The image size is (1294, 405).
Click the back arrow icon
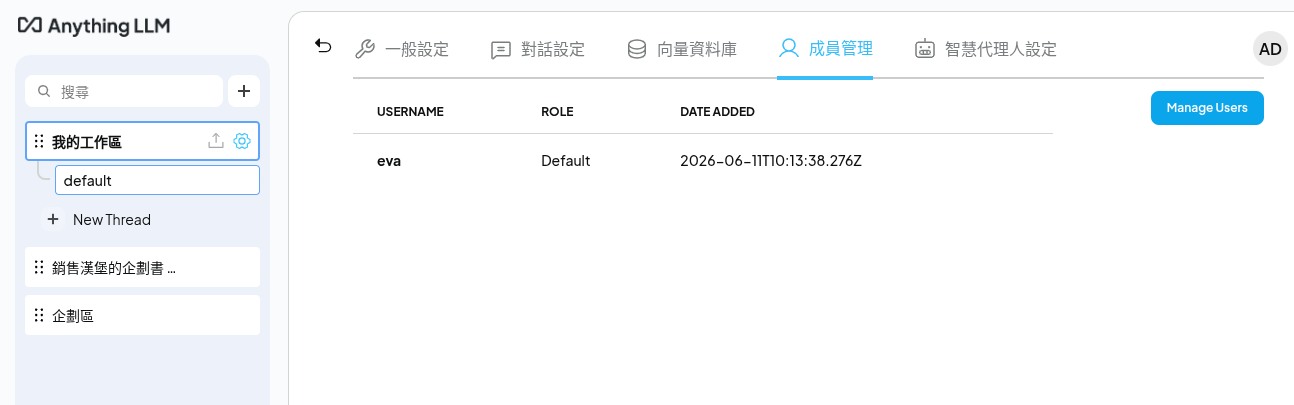pos(323,46)
